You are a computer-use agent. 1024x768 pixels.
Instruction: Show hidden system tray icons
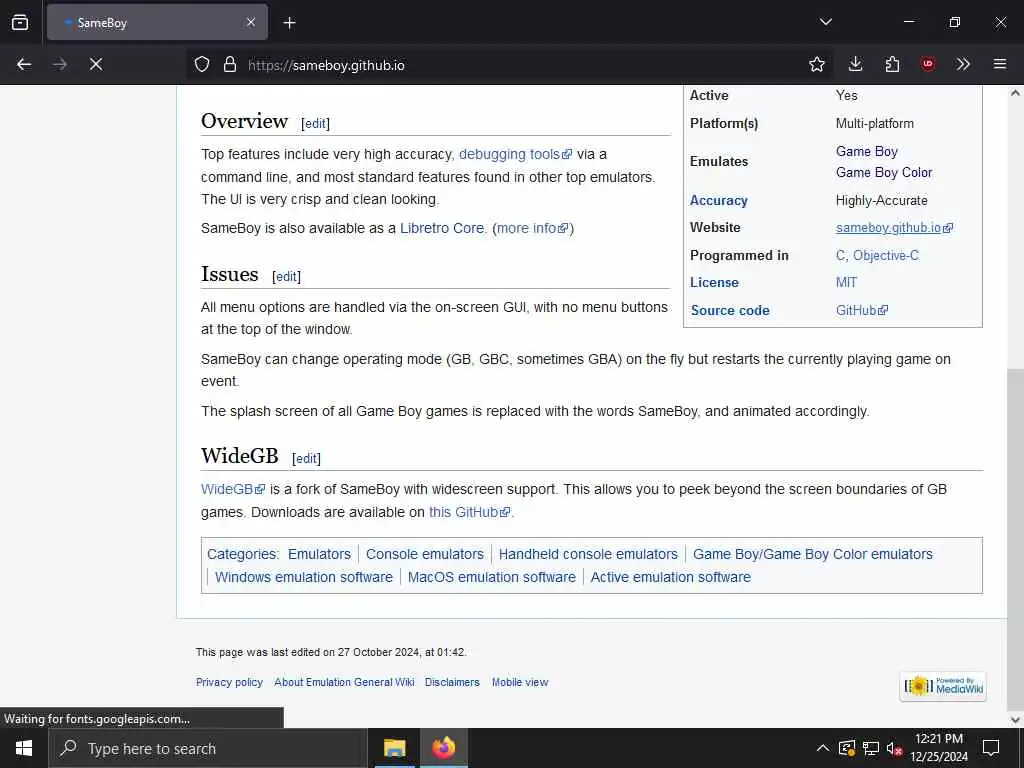click(823, 748)
